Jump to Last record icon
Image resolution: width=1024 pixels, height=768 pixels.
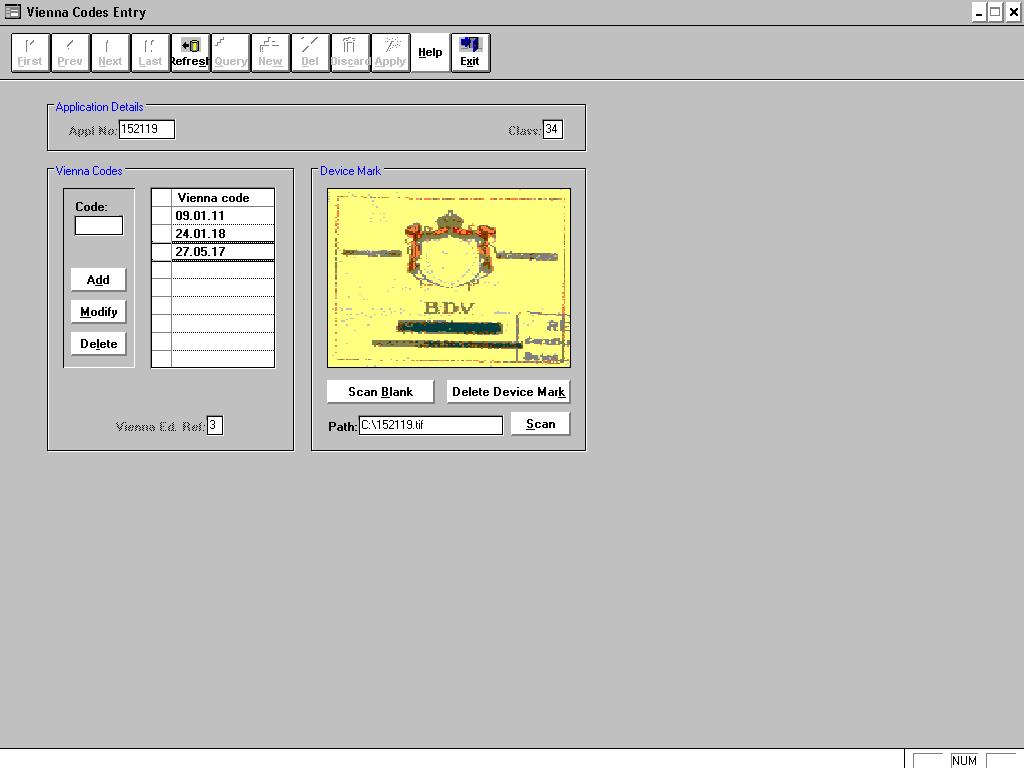click(x=150, y=52)
